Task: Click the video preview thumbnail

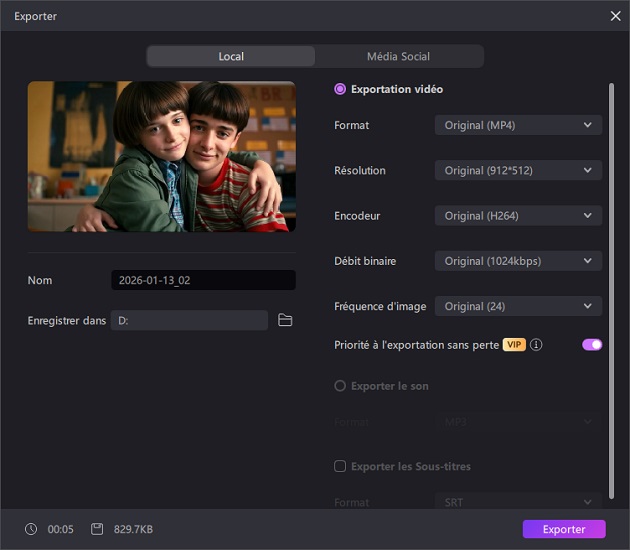Action: coord(162,156)
